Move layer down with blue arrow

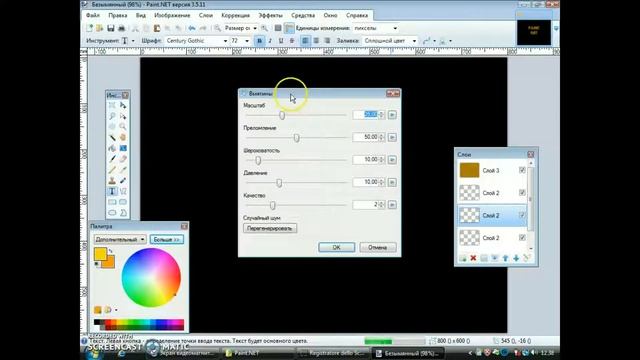[516, 258]
